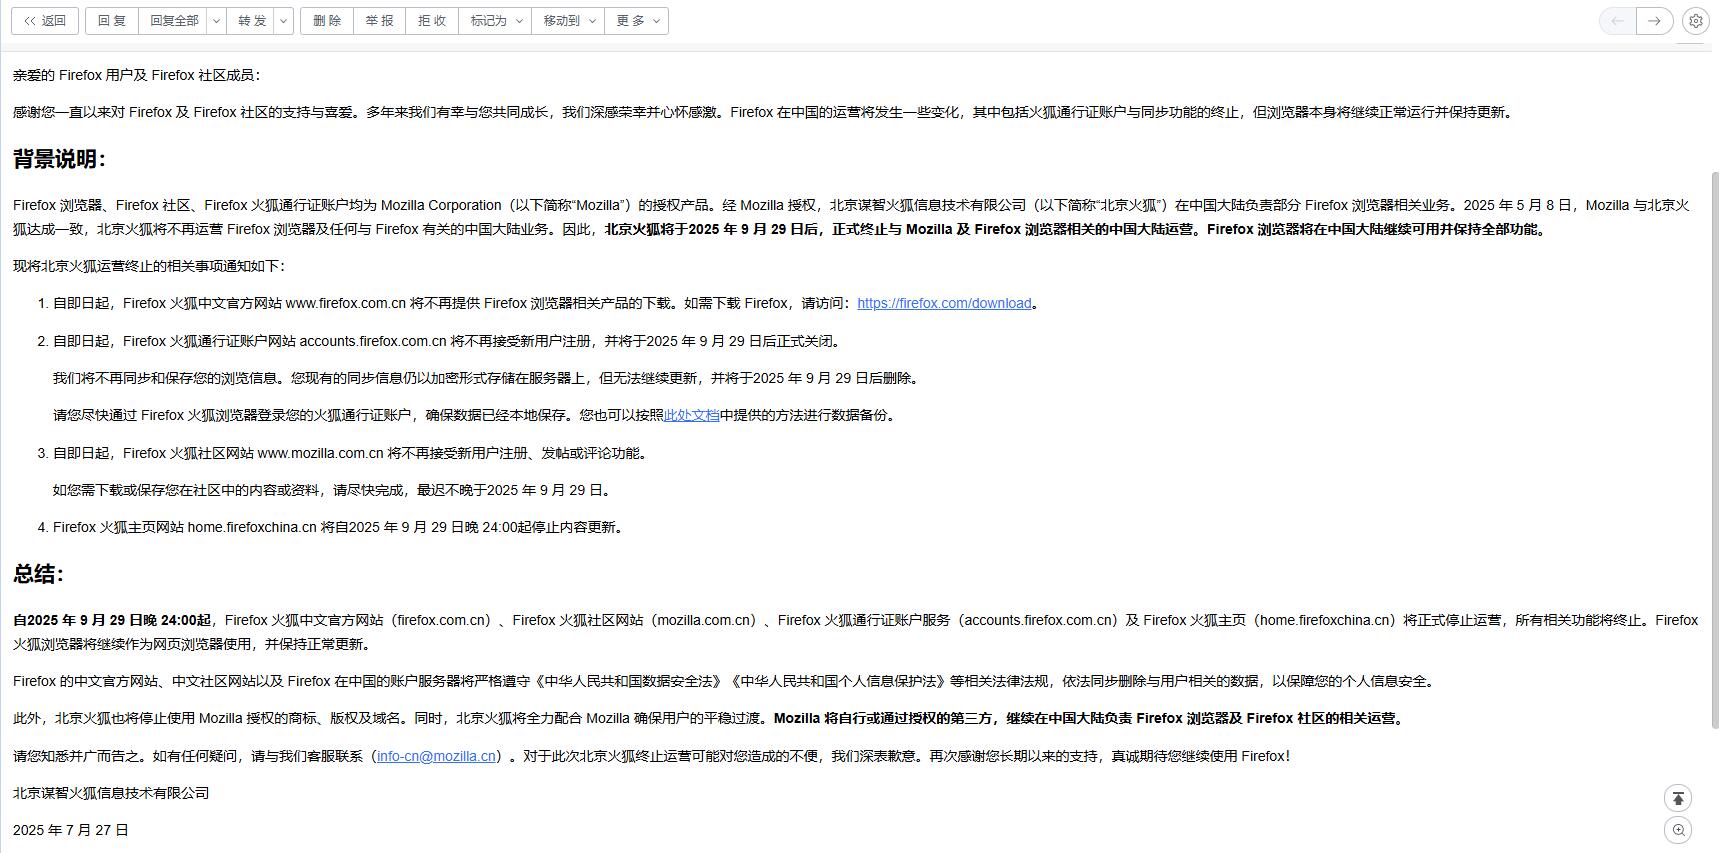Forward this email using 转发

click(x=252, y=21)
